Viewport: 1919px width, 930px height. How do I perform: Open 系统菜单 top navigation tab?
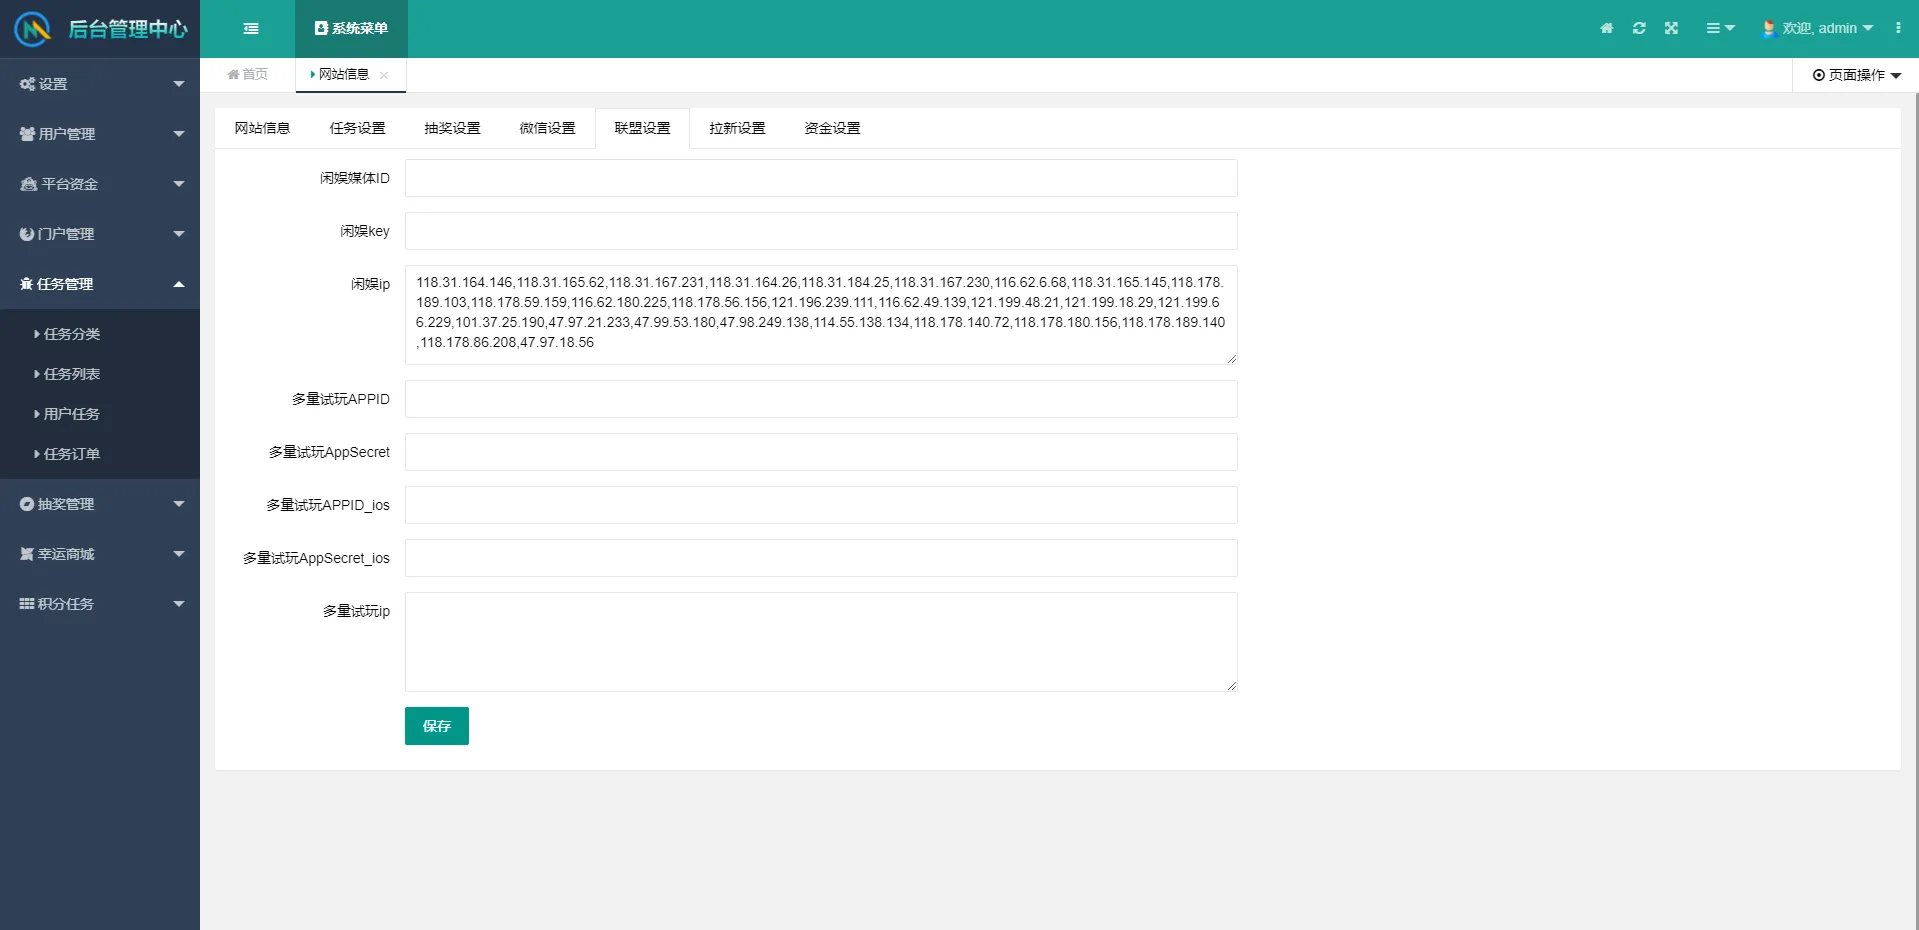[x=351, y=29]
